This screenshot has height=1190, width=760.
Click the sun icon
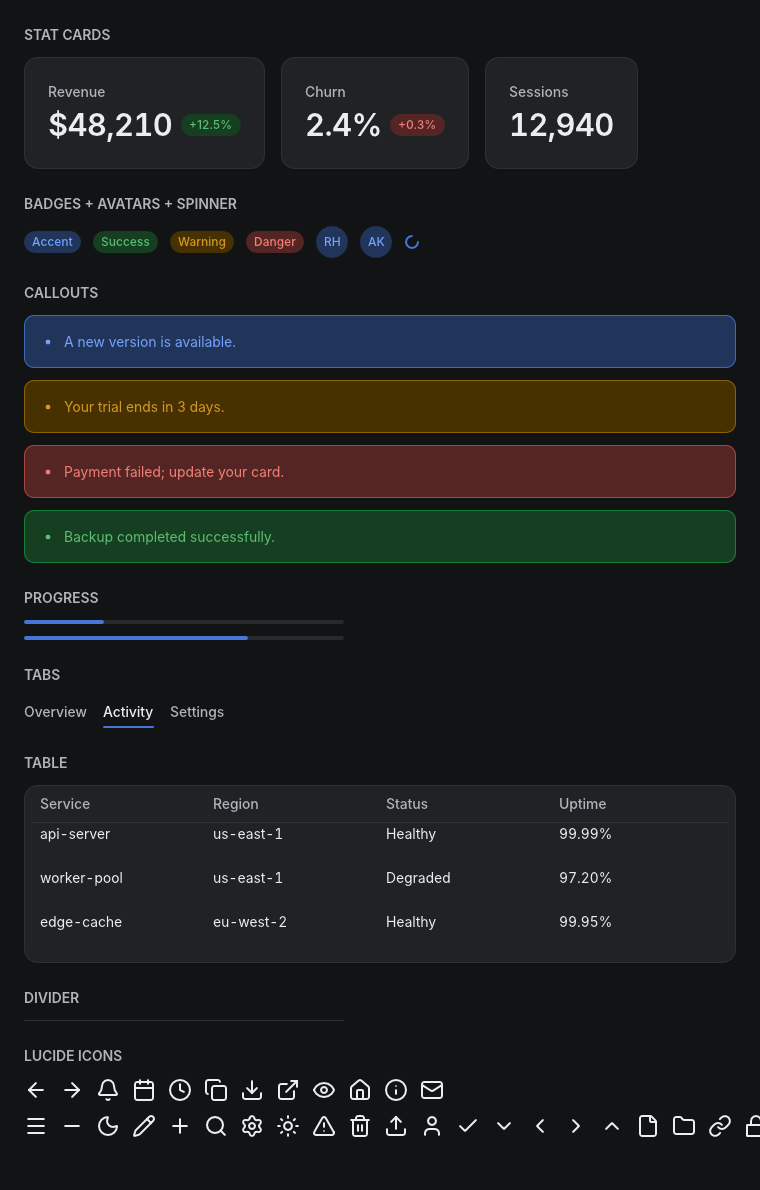[x=288, y=1126]
